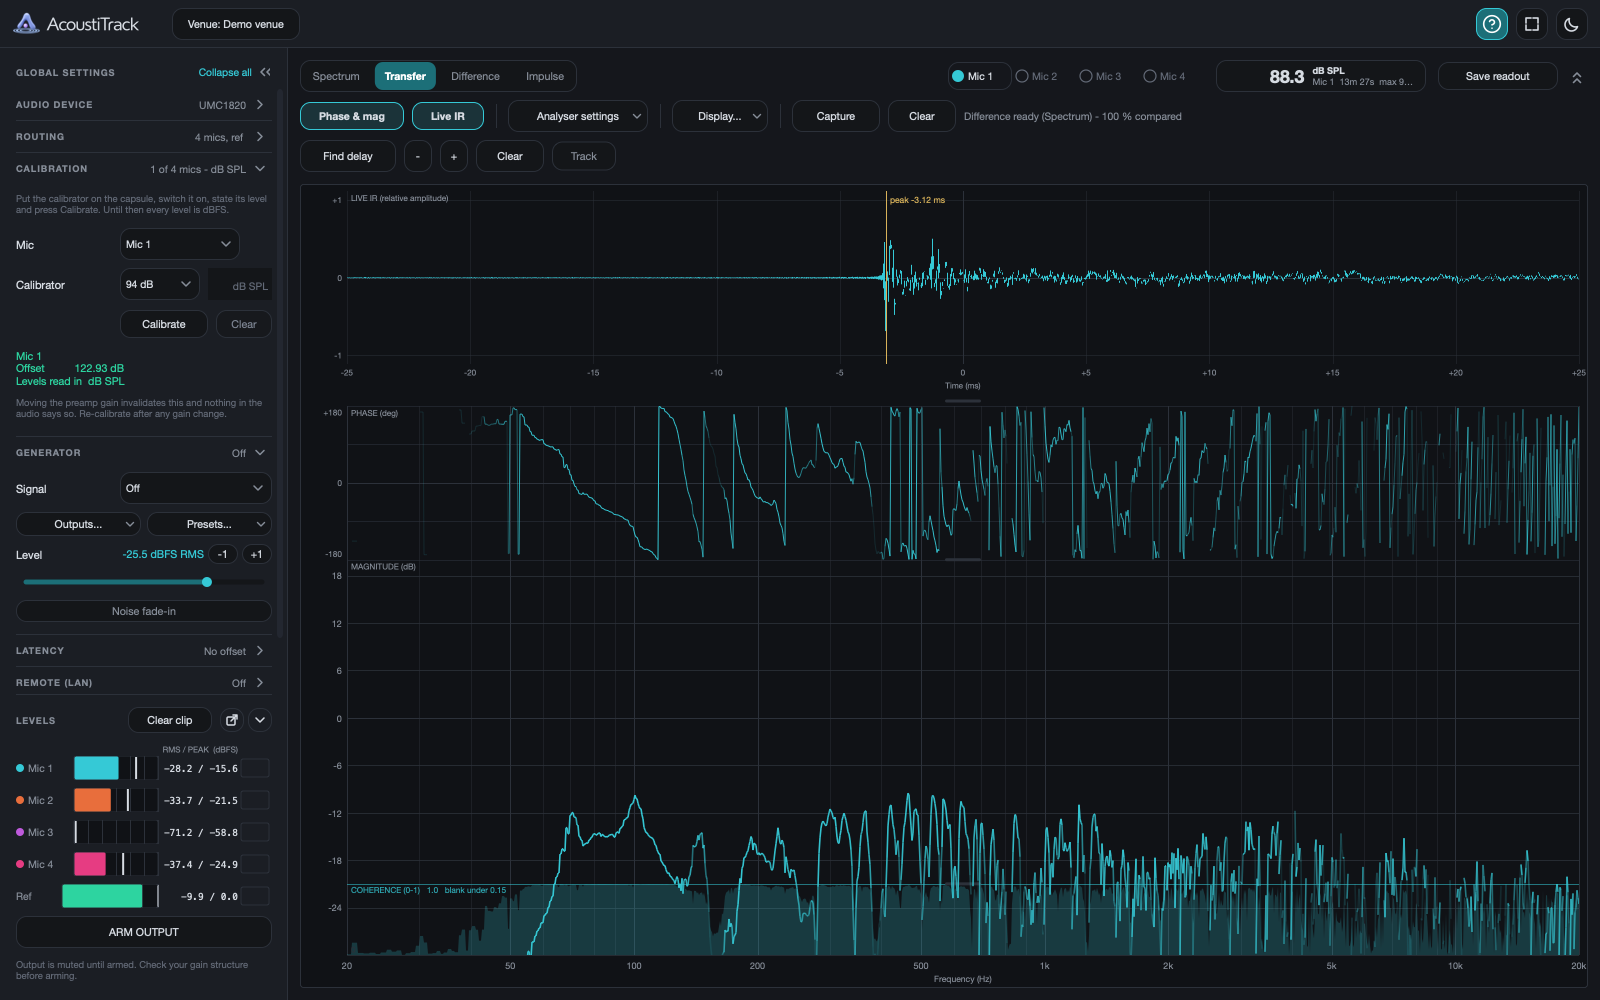Image resolution: width=1600 pixels, height=1000 pixels.
Task: Collapse readout panel with double up chevron
Action: (x=1577, y=77)
